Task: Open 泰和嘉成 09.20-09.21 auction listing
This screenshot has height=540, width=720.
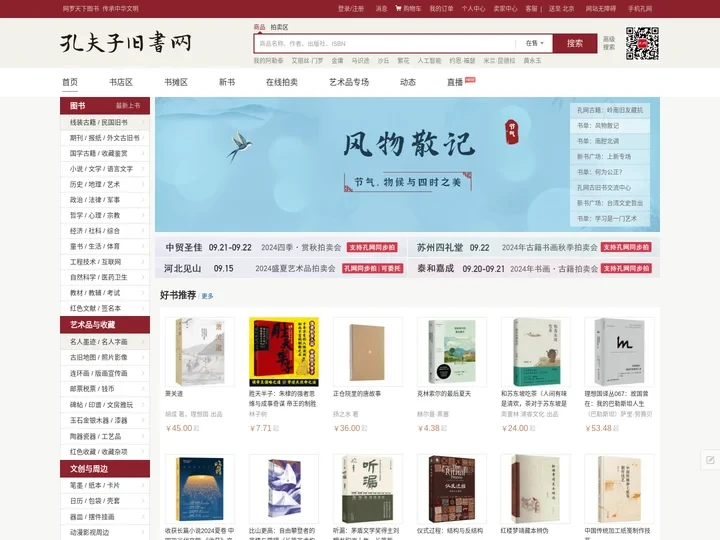Action: pos(534,269)
